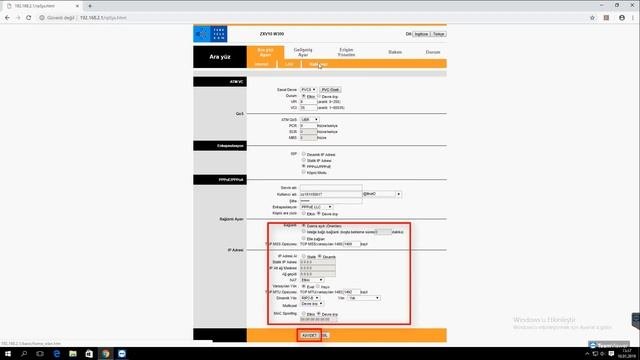Choose Köprü Modu as ISP type

tap(304, 172)
